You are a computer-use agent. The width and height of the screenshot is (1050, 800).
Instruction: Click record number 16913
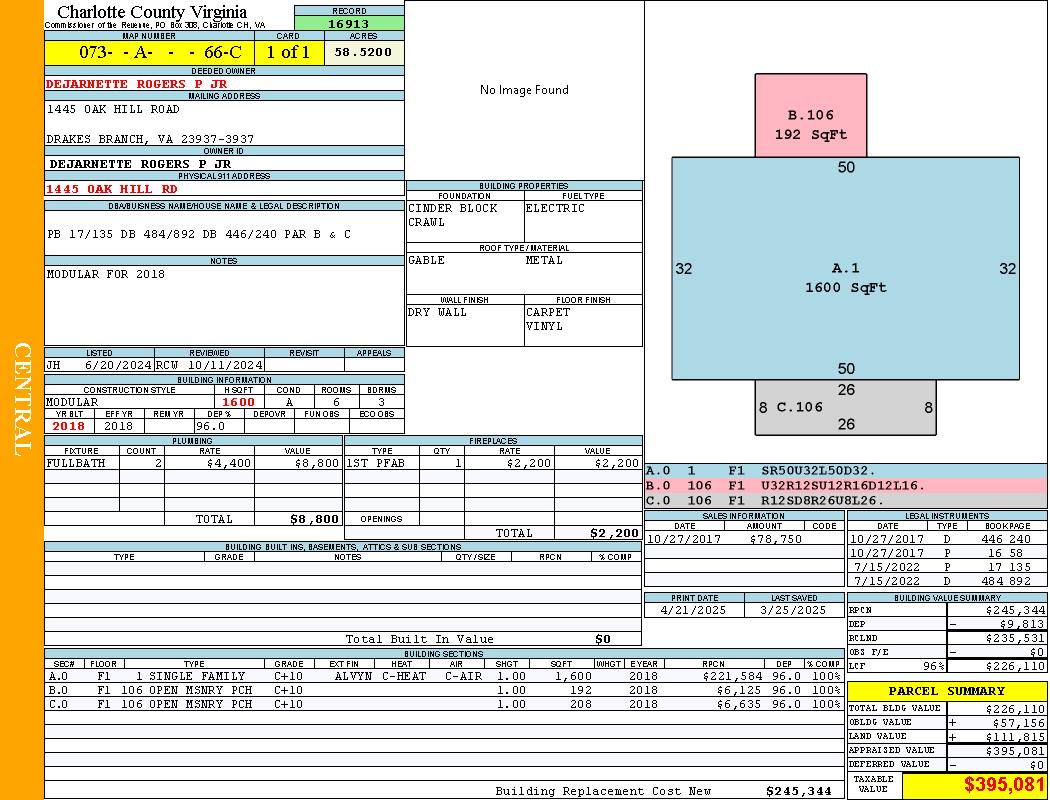click(348, 23)
